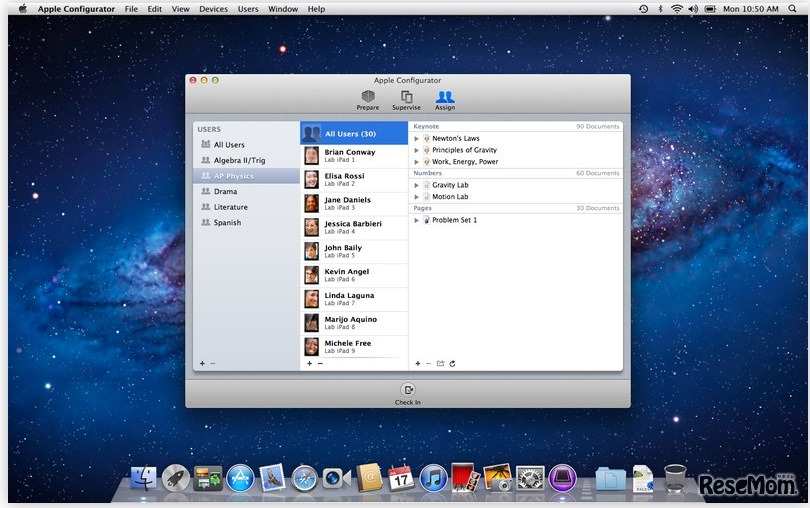The height and width of the screenshot is (508, 810).
Task: Select user Michele Free
Action: pos(354,346)
